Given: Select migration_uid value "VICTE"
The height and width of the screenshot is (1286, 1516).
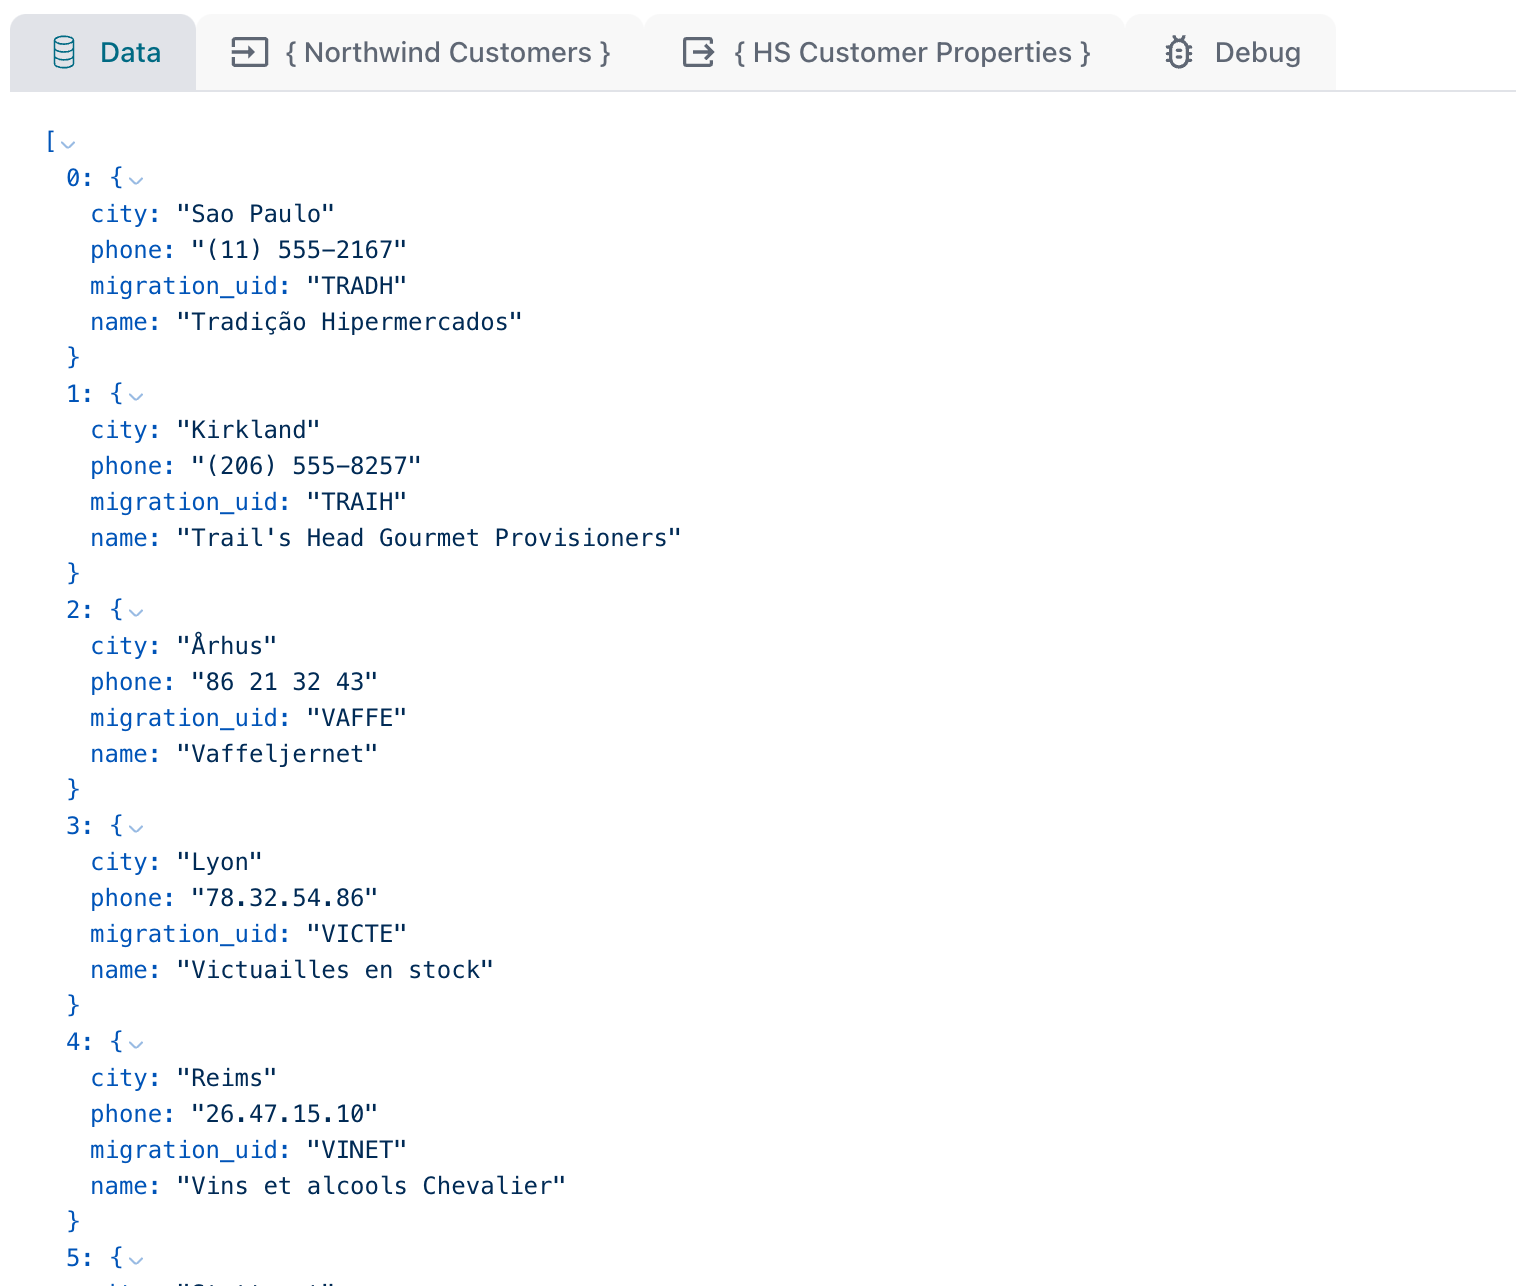Looking at the screenshot, I should coord(357,934).
